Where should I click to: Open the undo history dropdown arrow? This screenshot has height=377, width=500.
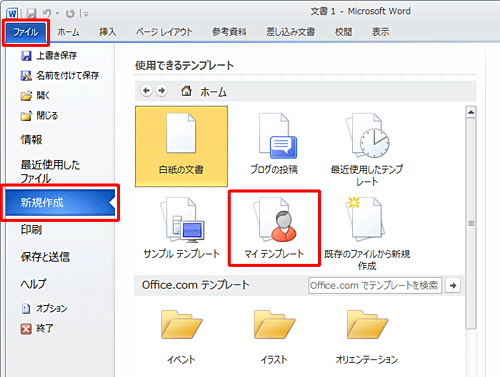point(57,14)
